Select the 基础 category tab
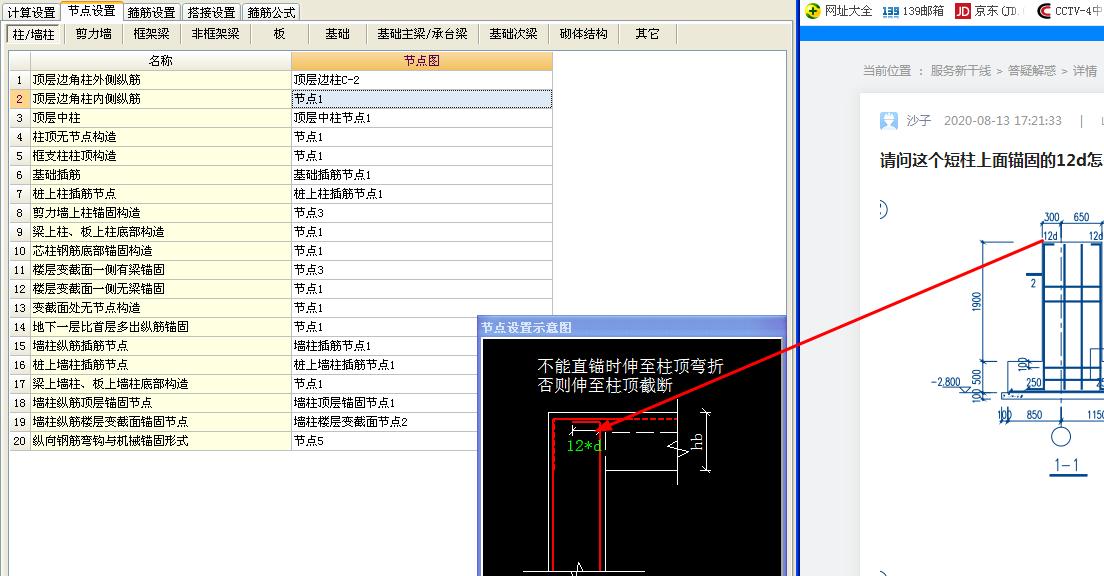Image resolution: width=1104 pixels, height=576 pixels. (337, 34)
